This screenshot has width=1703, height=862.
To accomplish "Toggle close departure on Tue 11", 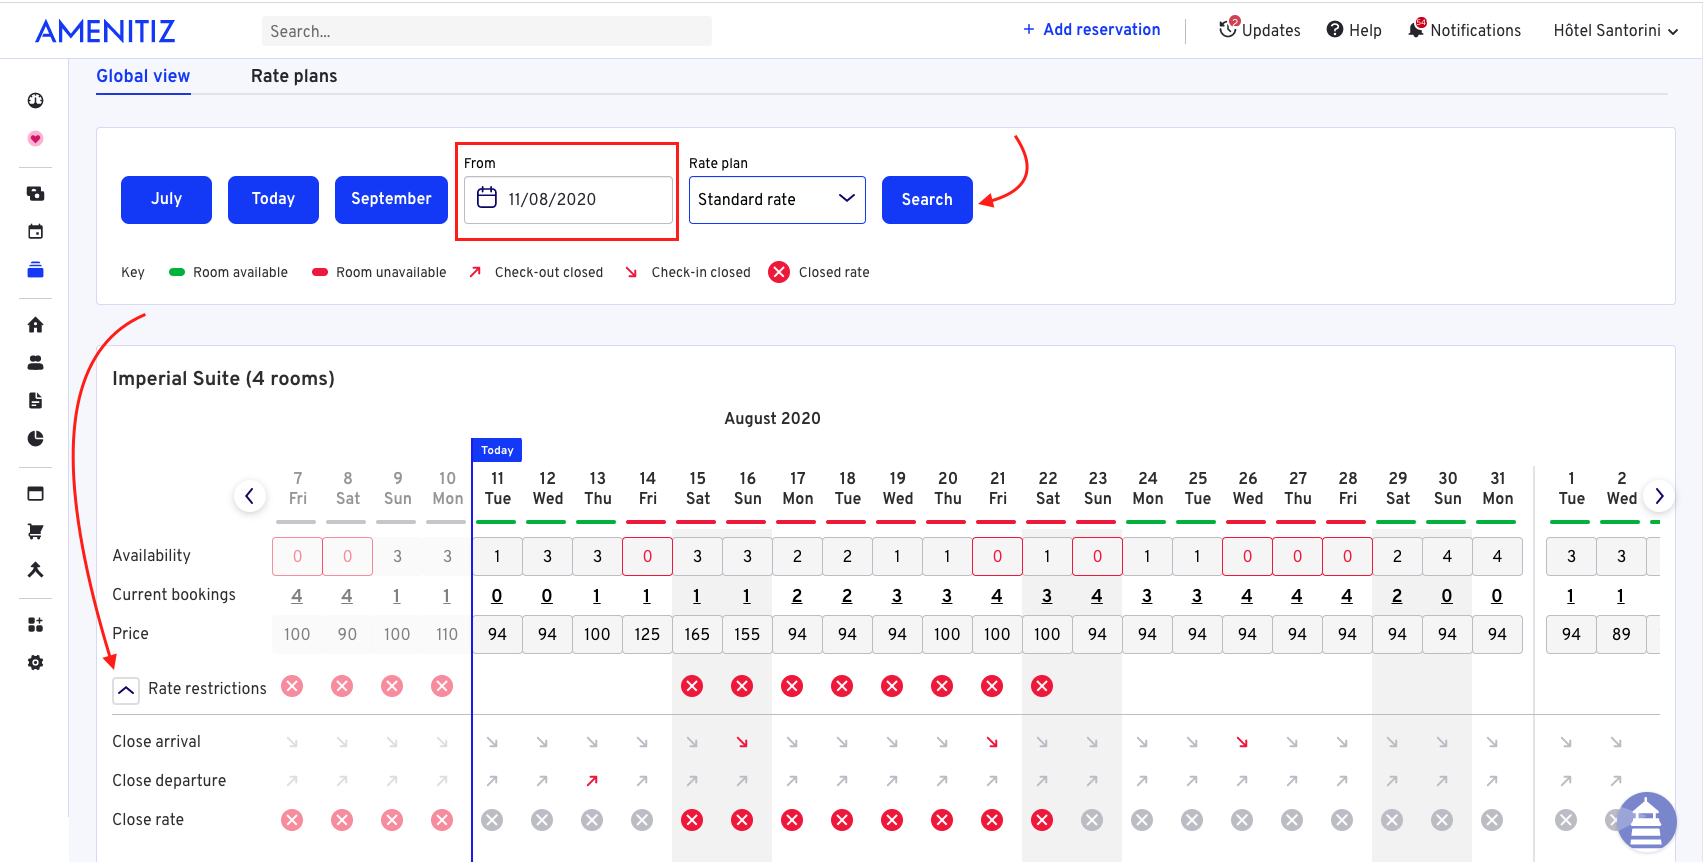I will click(x=492, y=781).
